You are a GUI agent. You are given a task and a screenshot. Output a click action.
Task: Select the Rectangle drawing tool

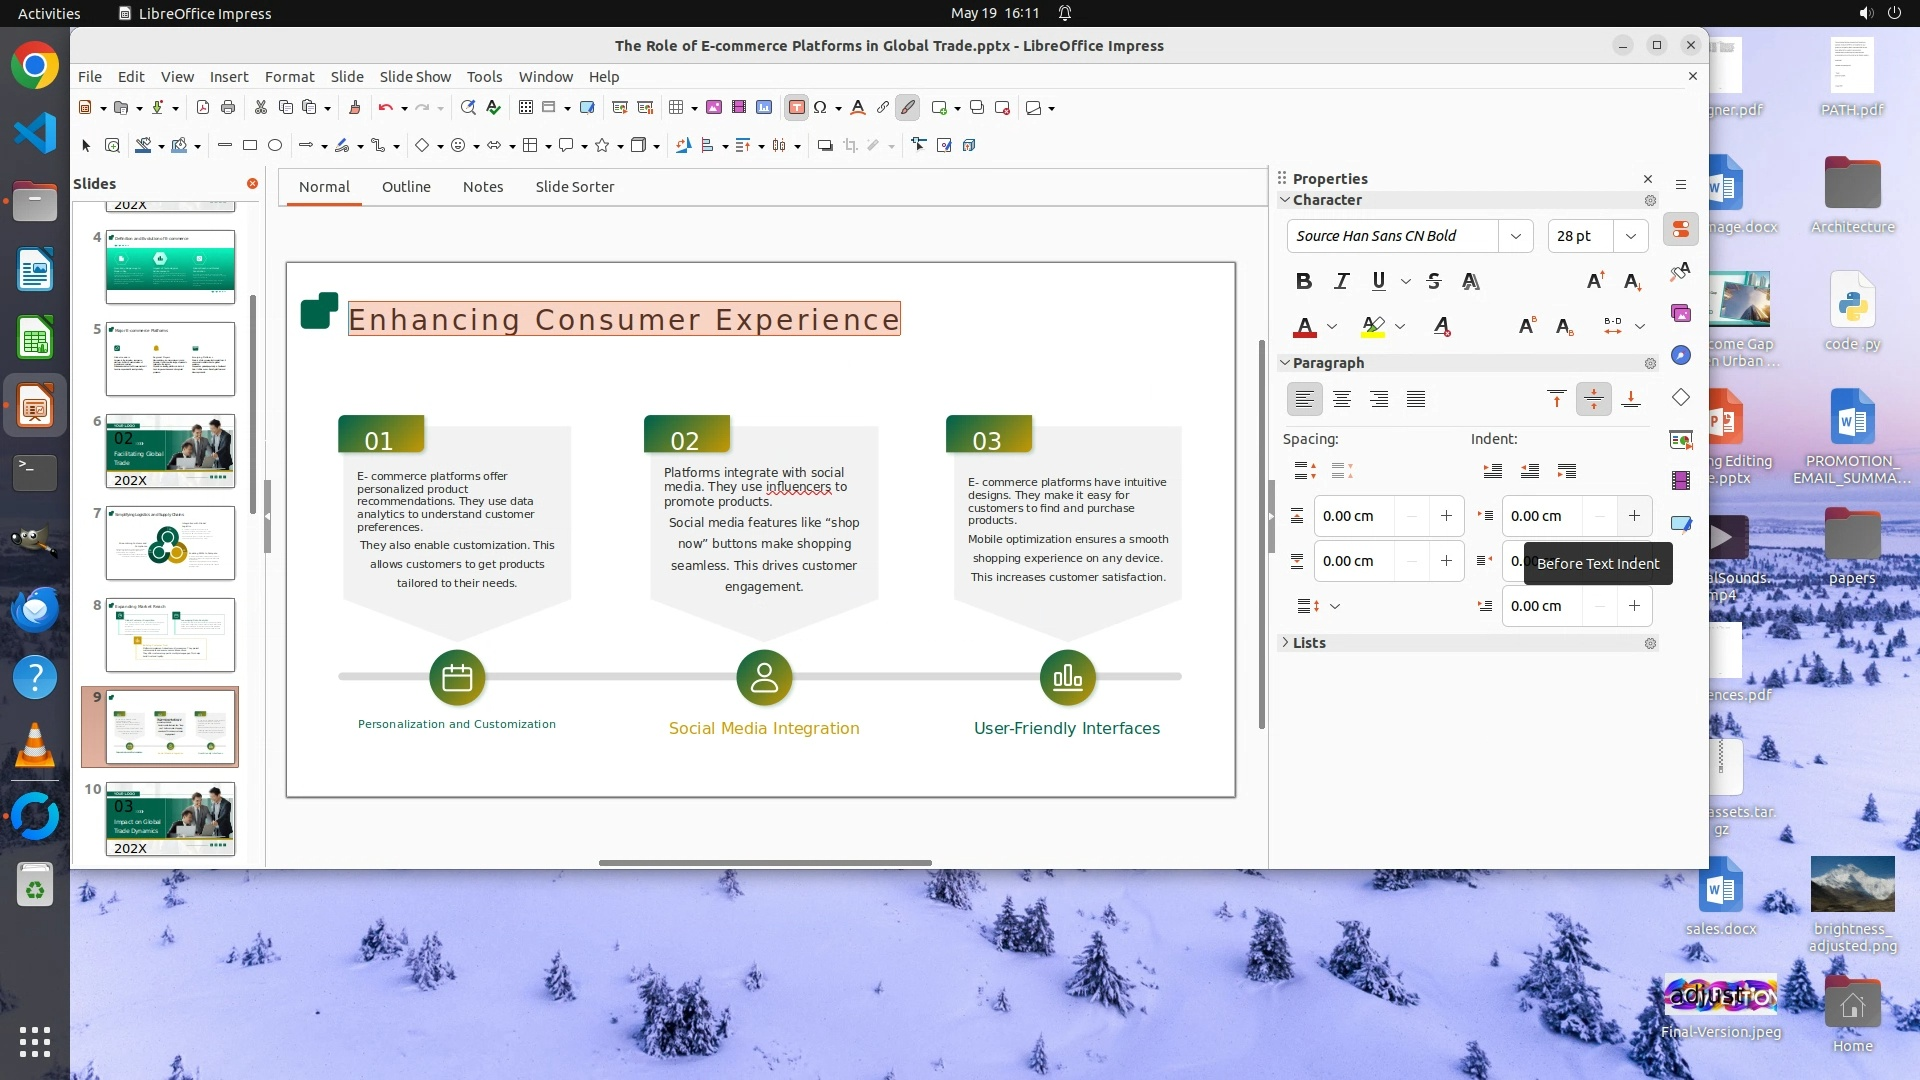click(x=250, y=145)
